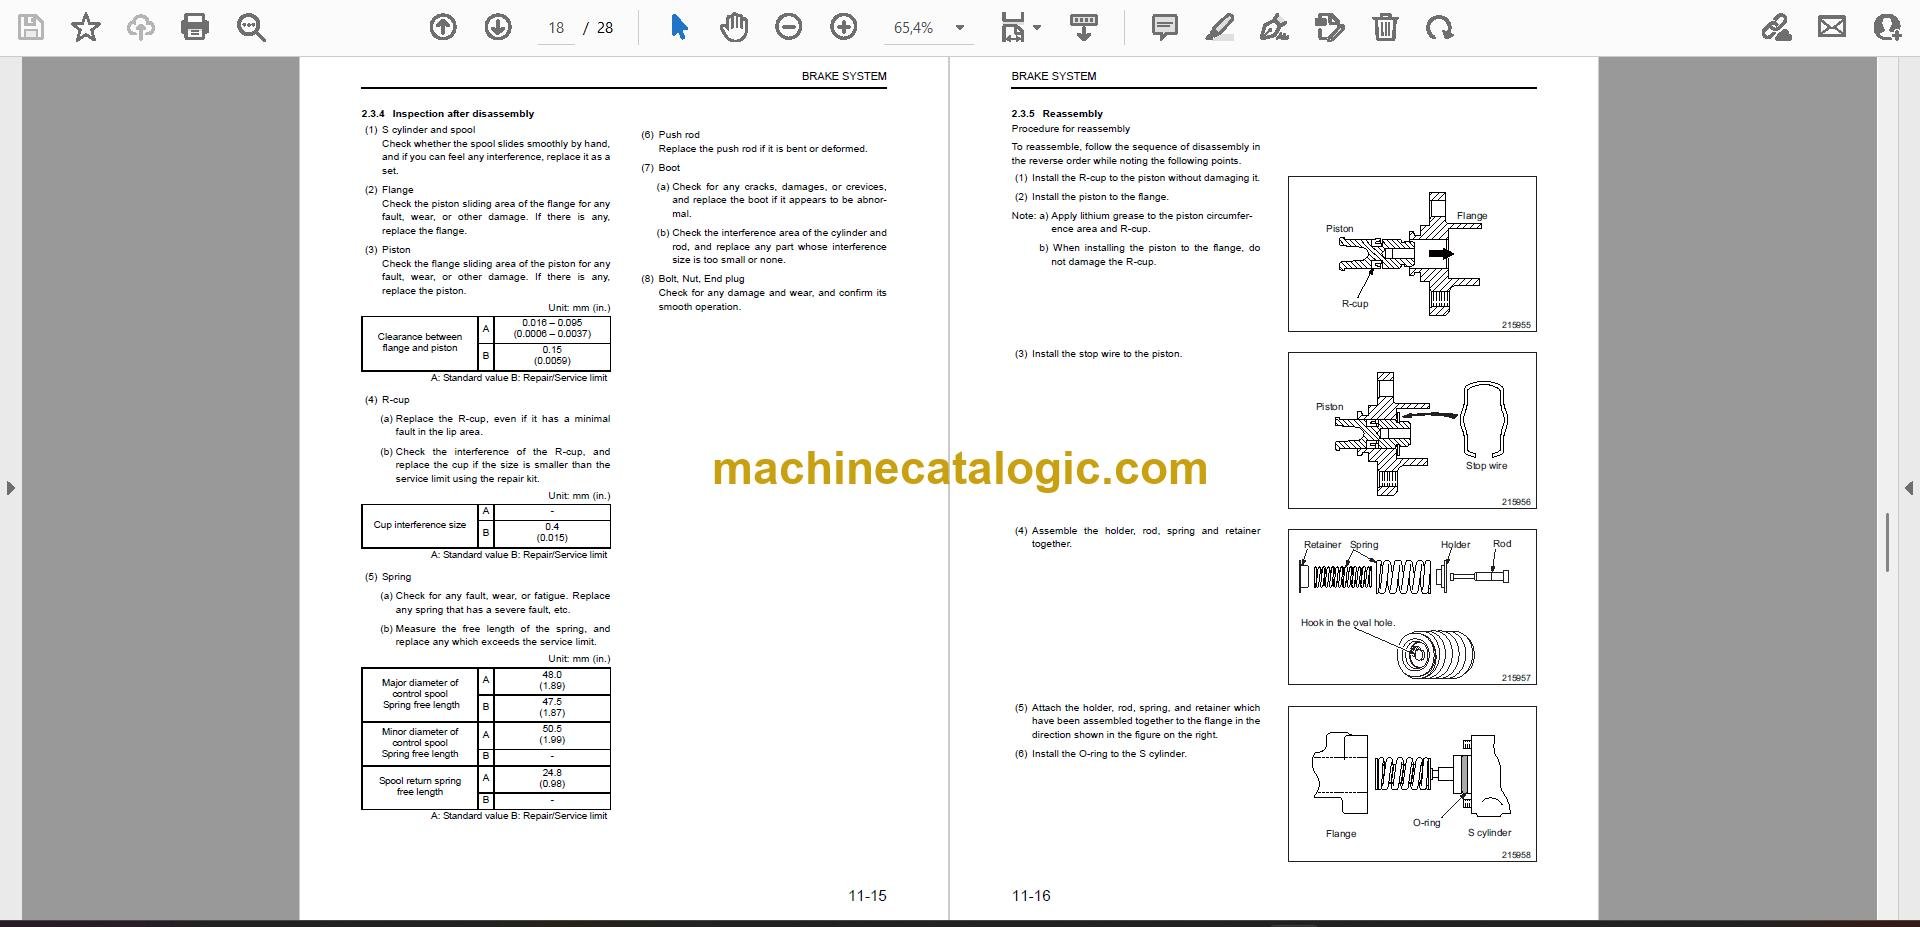1920x927 pixels.
Task: Click the retainer spring holder rod diagram
Action: point(1412,607)
